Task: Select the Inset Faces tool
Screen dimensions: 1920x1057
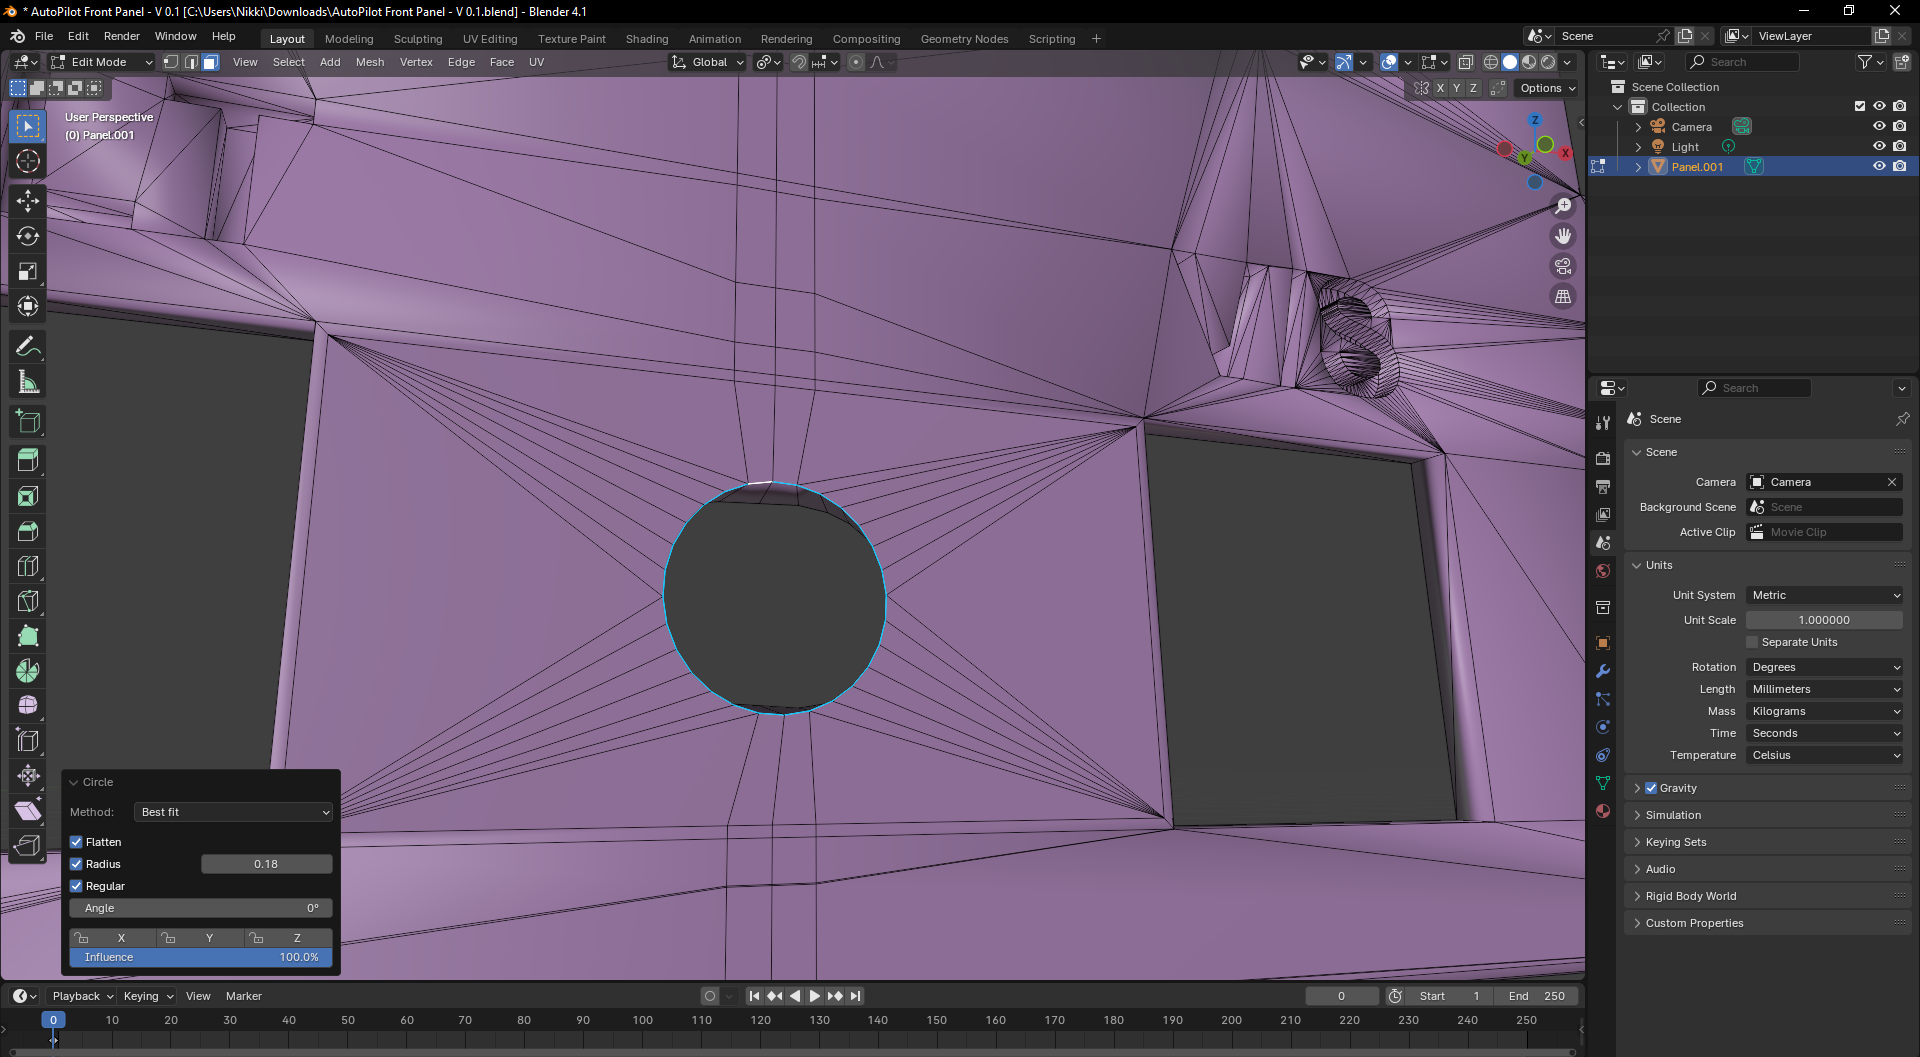Action: (28, 496)
